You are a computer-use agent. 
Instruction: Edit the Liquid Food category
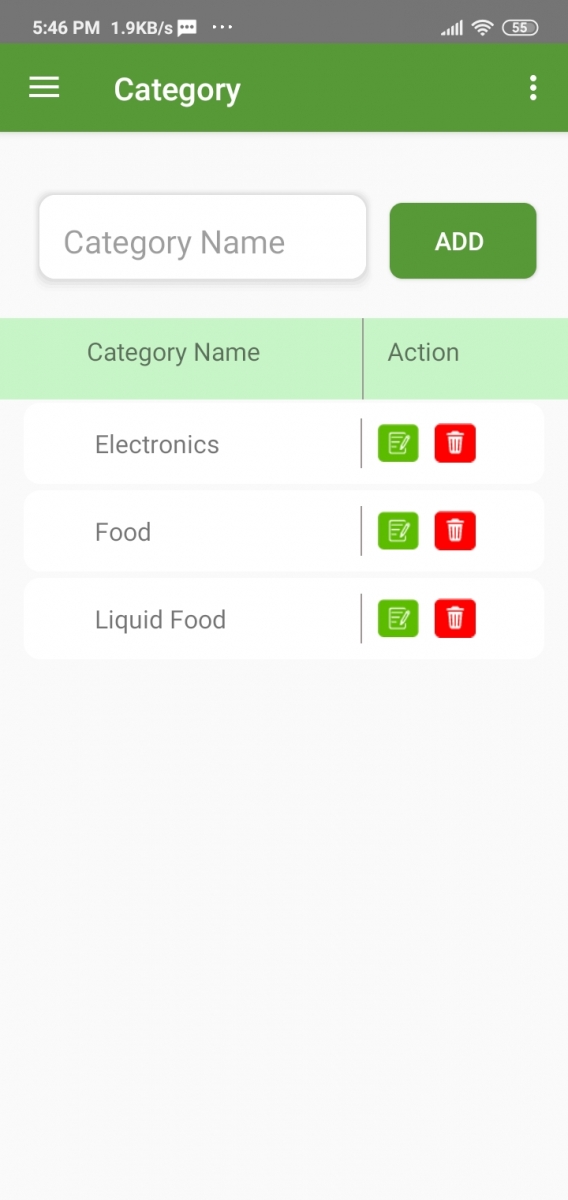398,619
